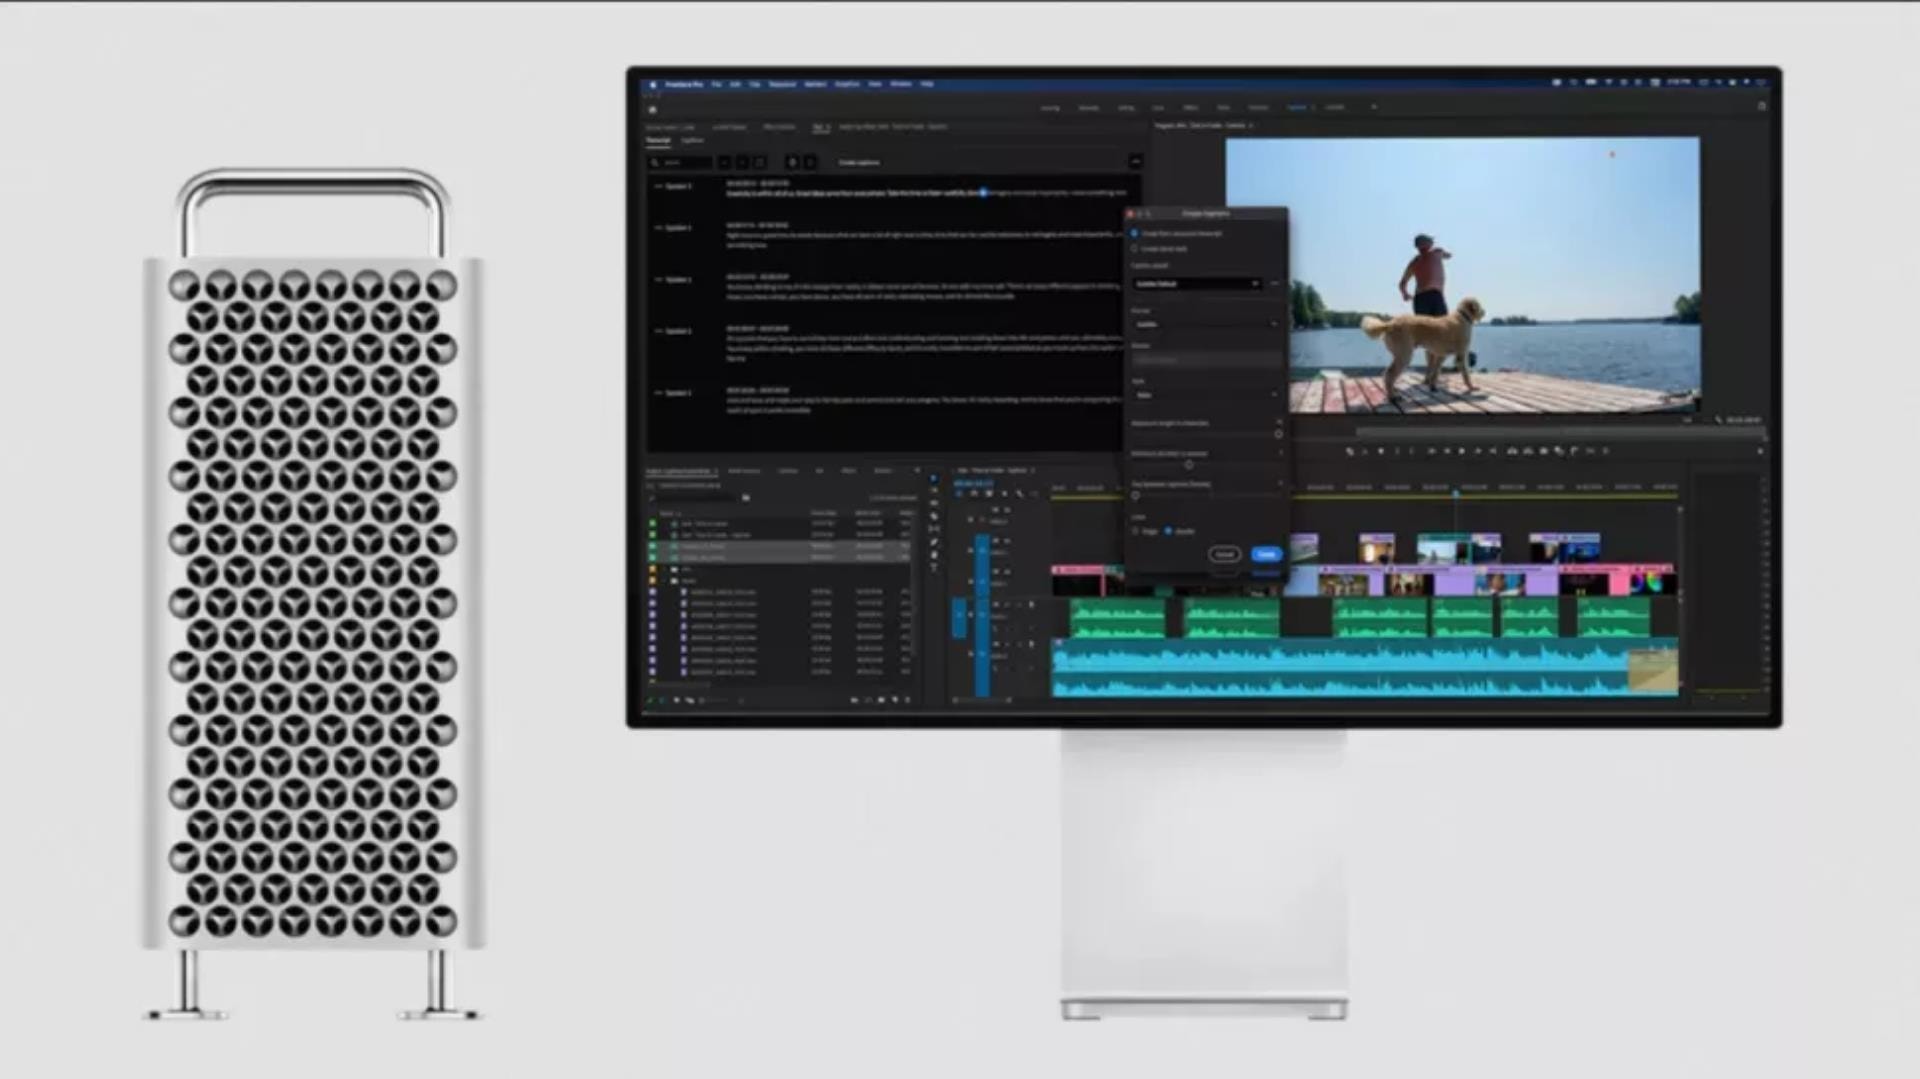
Task: Open the search magnifier in the Transcript panel
Action: coord(656,165)
